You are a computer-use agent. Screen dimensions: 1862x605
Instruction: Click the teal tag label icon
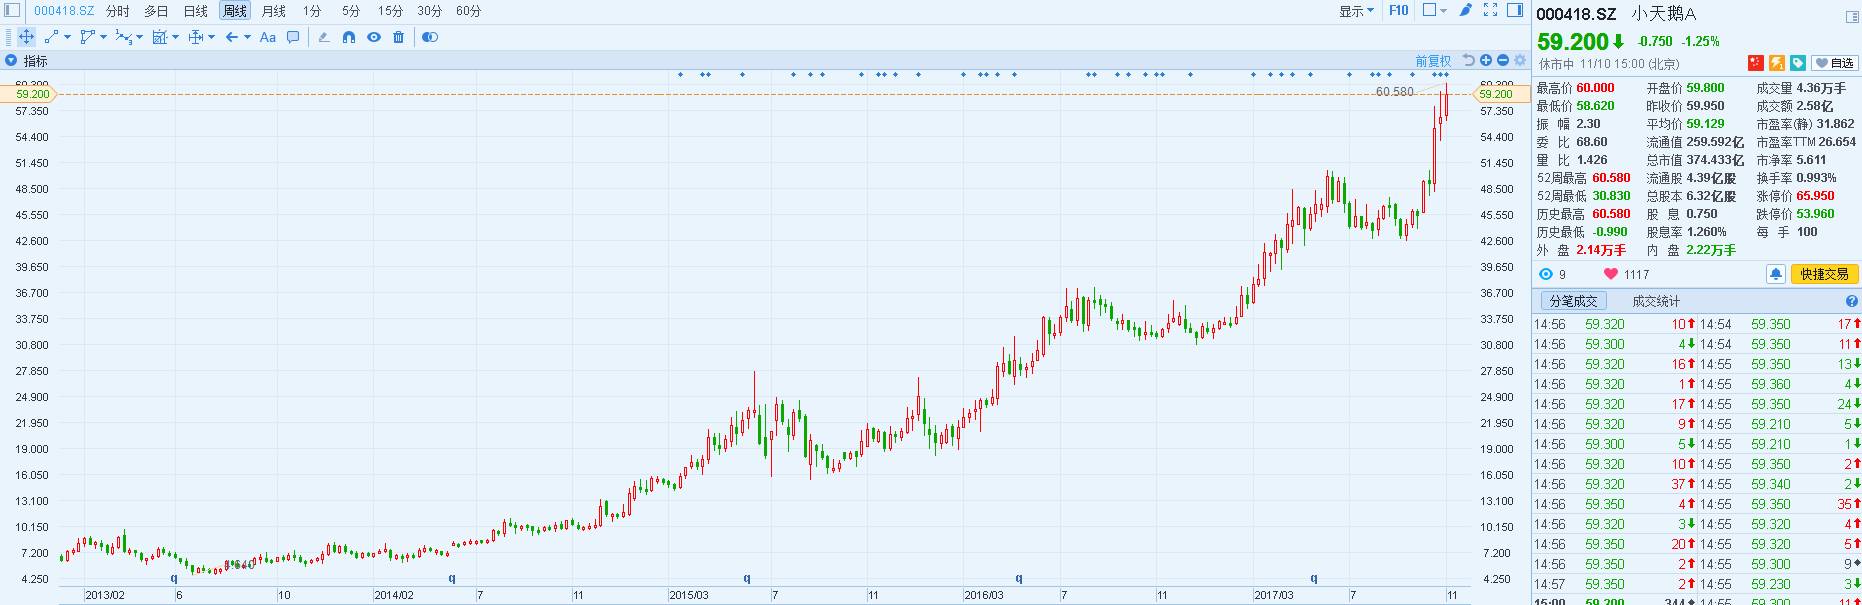(1798, 63)
